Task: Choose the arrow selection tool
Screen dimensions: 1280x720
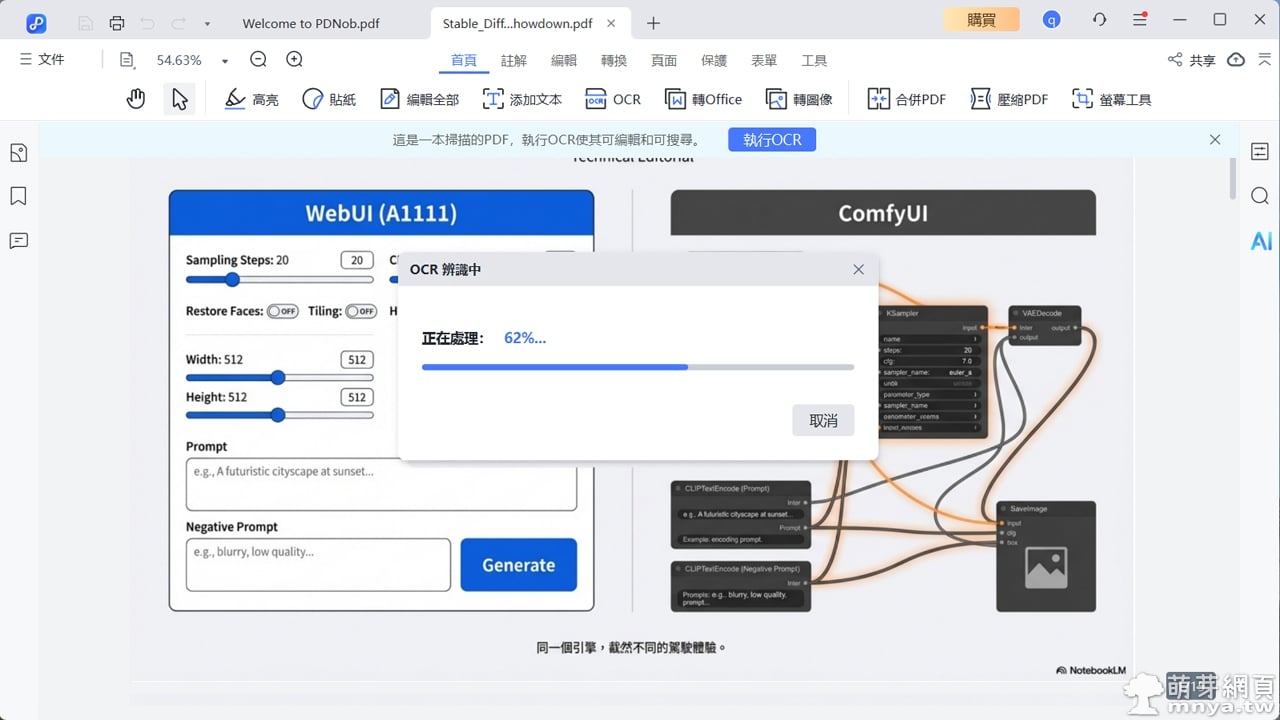Action: tap(179, 99)
